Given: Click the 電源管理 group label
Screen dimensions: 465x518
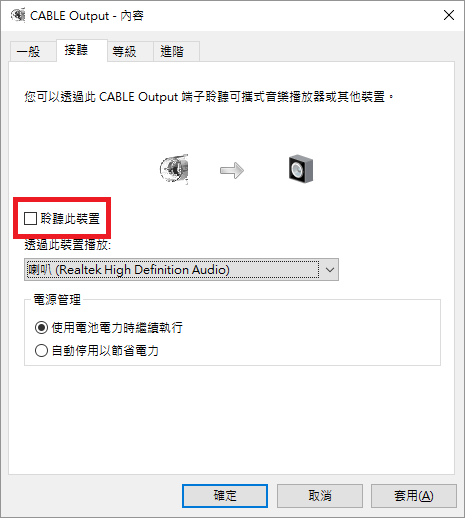Looking at the screenshot, I should coord(57,300).
